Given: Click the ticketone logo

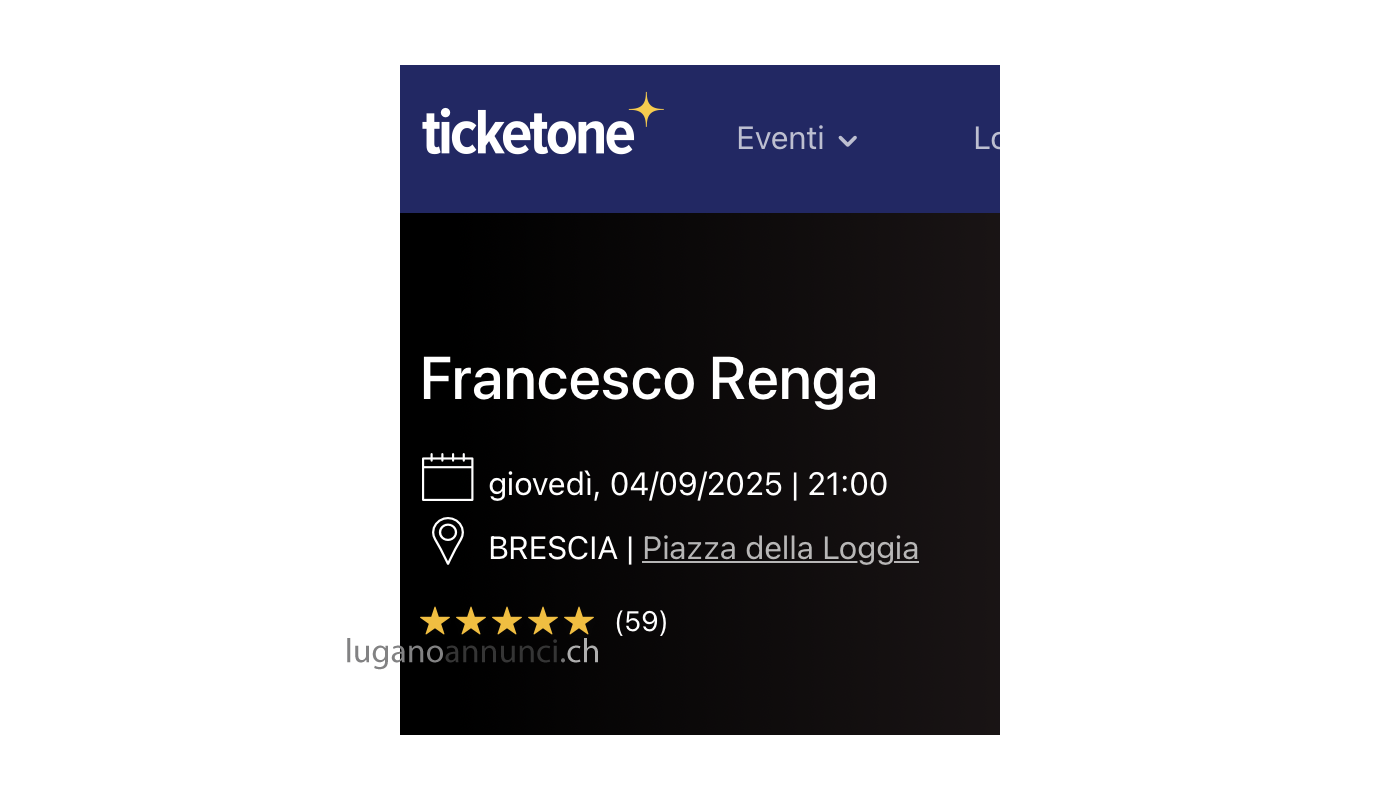Looking at the screenshot, I should [542, 126].
